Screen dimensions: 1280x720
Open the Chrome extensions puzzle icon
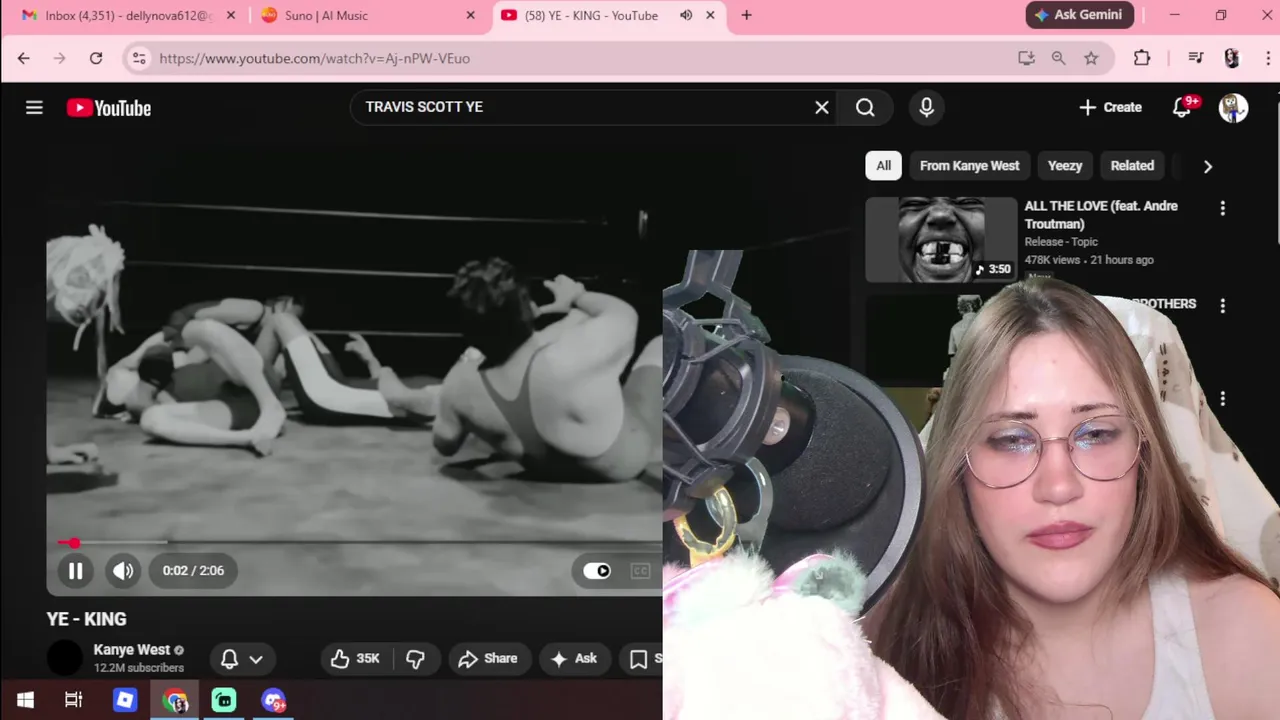(x=1142, y=58)
